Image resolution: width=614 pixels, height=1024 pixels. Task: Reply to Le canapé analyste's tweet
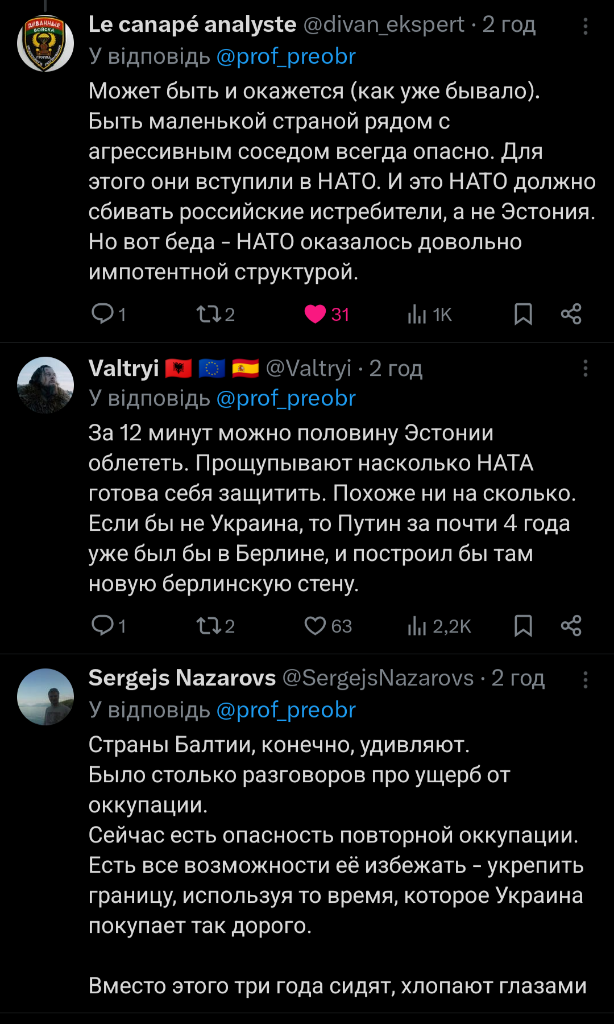(103, 314)
